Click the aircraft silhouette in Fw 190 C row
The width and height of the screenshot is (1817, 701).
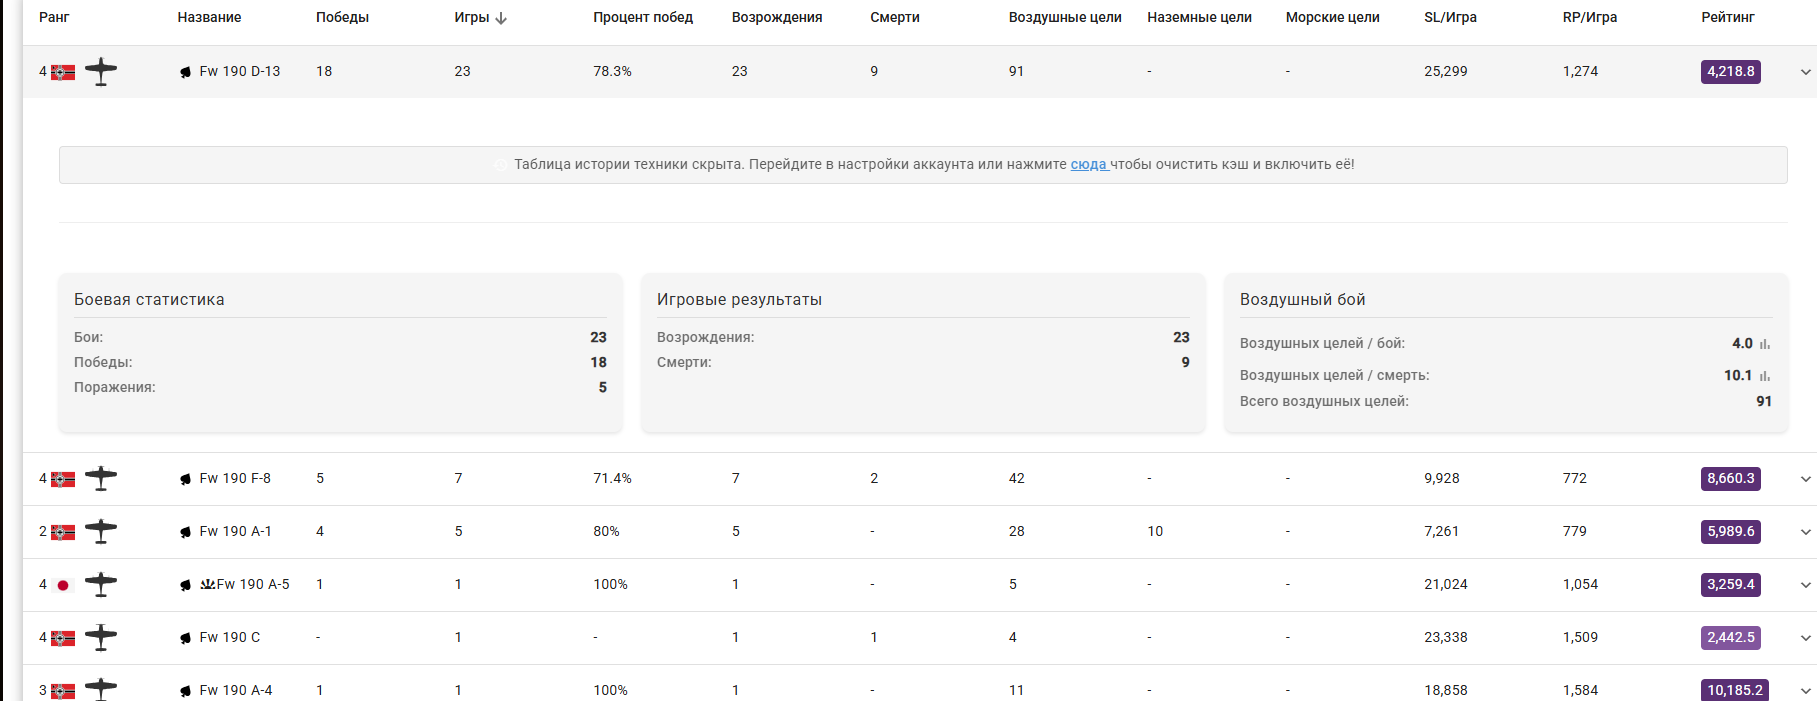pos(101,637)
